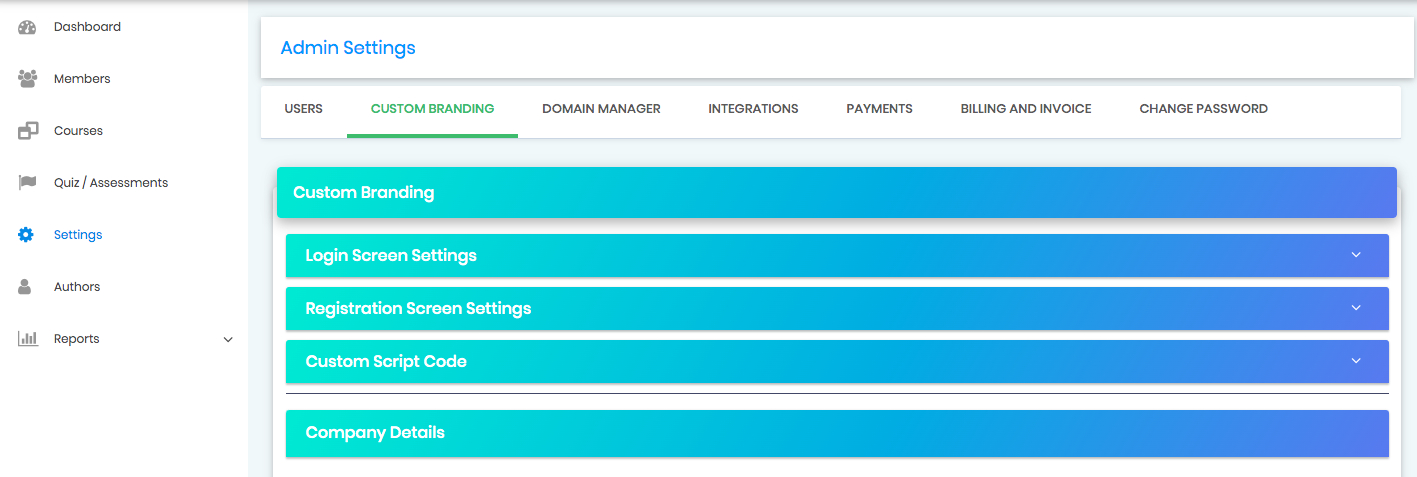Expand Login Screen Settings chevron
The height and width of the screenshot is (477, 1417).
pyautogui.click(x=1356, y=255)
